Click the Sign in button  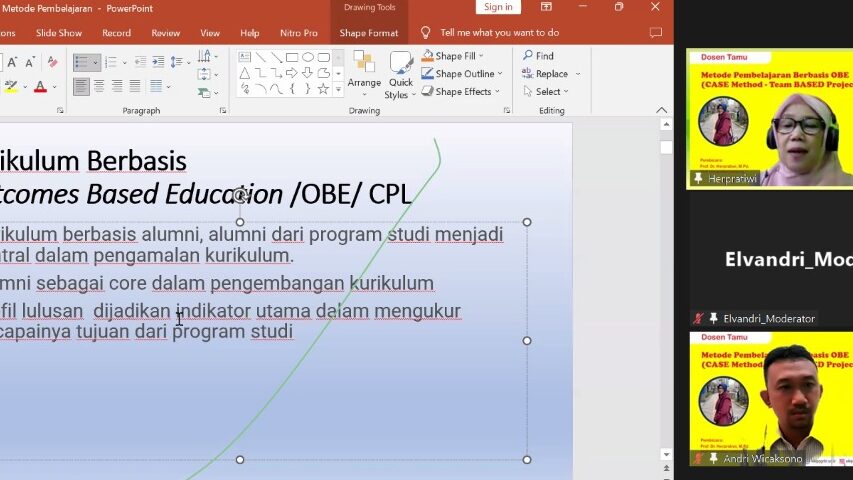(498, 7)
